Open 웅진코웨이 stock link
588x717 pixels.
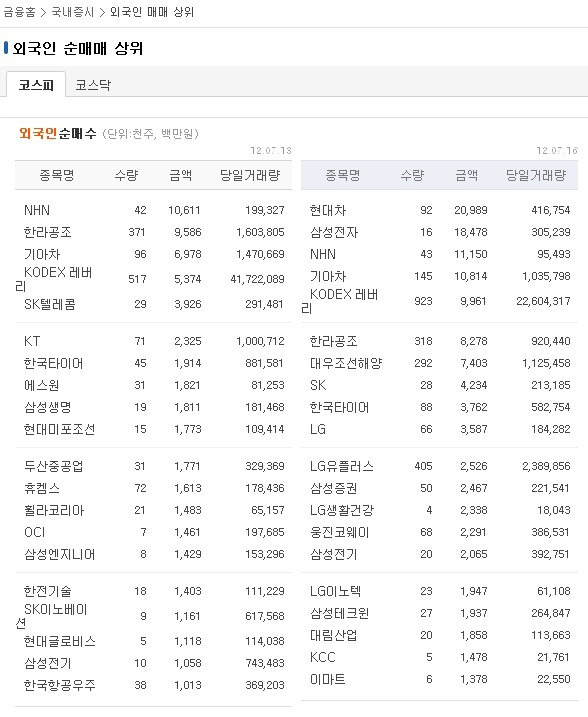pyautogui.click(x=339, y=532)
